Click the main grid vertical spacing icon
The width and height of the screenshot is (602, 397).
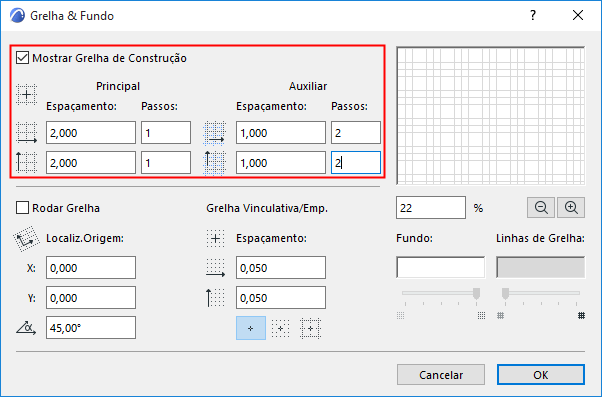pos(26,162)
